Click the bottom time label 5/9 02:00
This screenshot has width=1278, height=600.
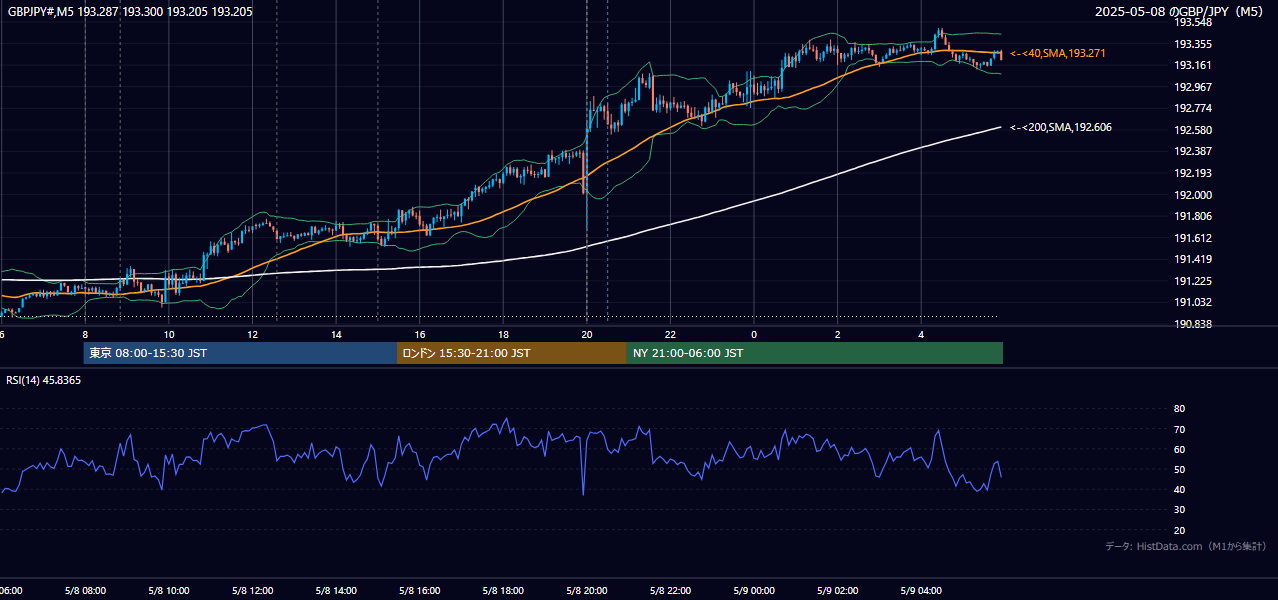click(x=838, y=590)
